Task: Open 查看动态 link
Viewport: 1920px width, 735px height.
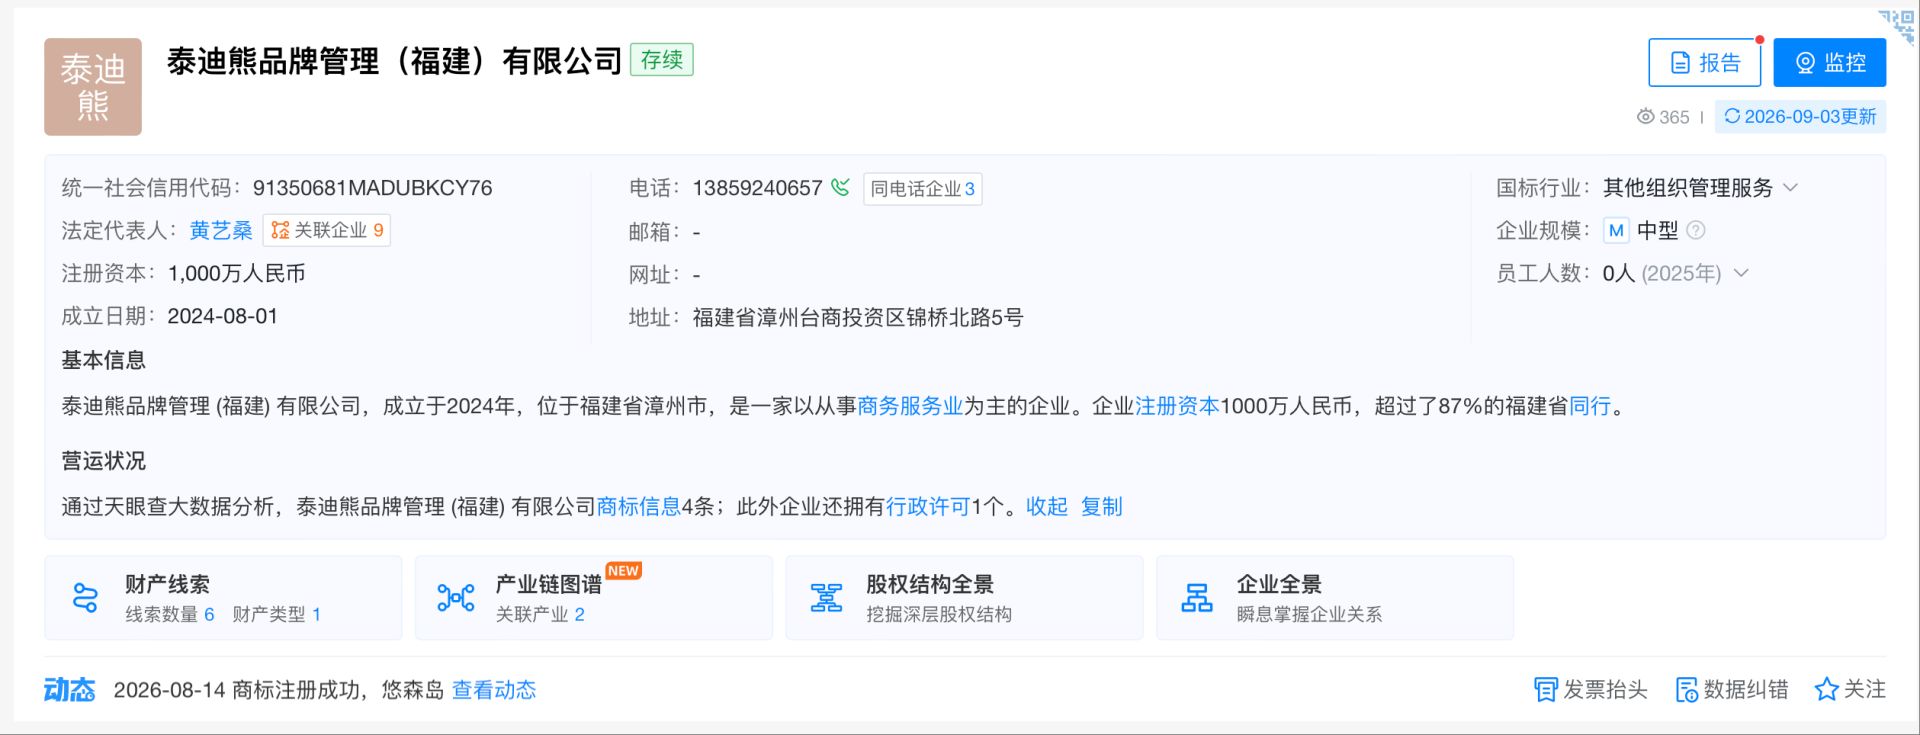Action: 494,690
